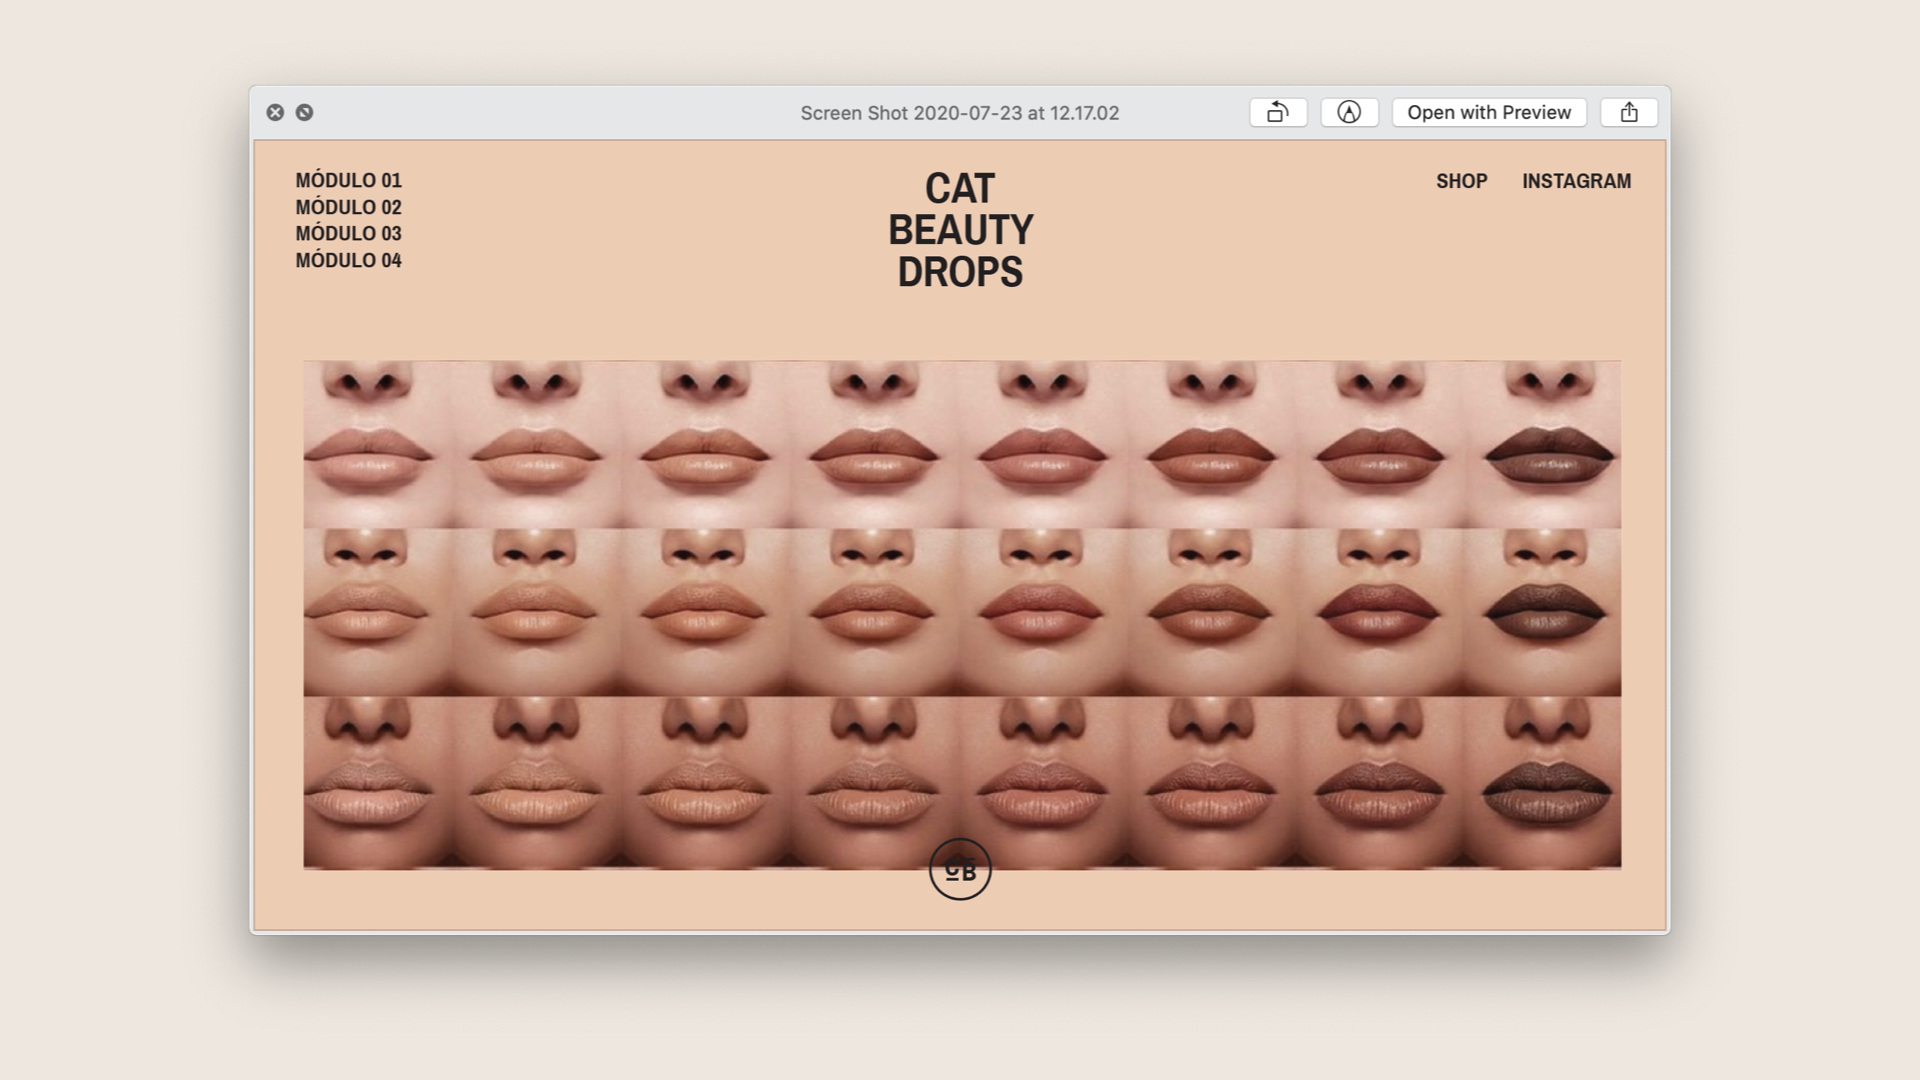Click the Open with Preview button
Screen dimensions: 1920x1080
click(1489, 112)
